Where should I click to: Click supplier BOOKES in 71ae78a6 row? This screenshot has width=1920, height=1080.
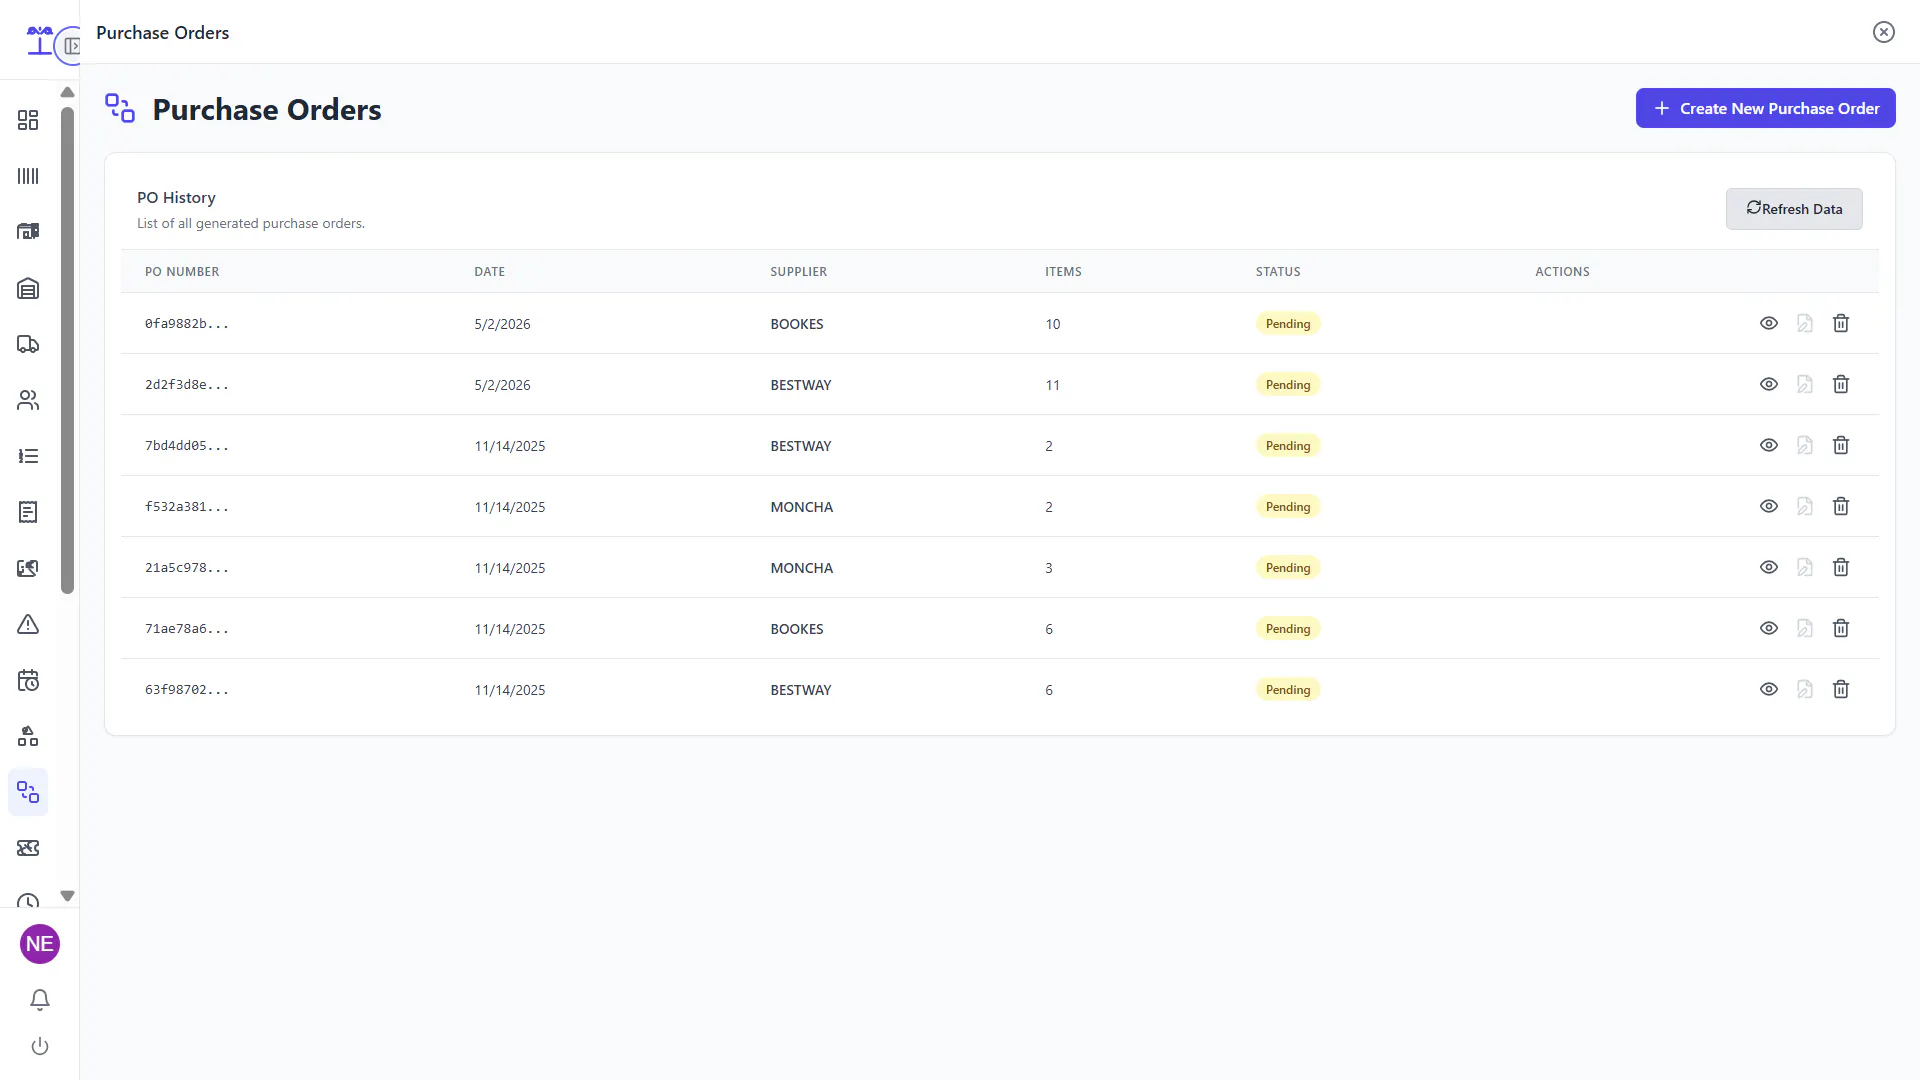tap(797, 629)
